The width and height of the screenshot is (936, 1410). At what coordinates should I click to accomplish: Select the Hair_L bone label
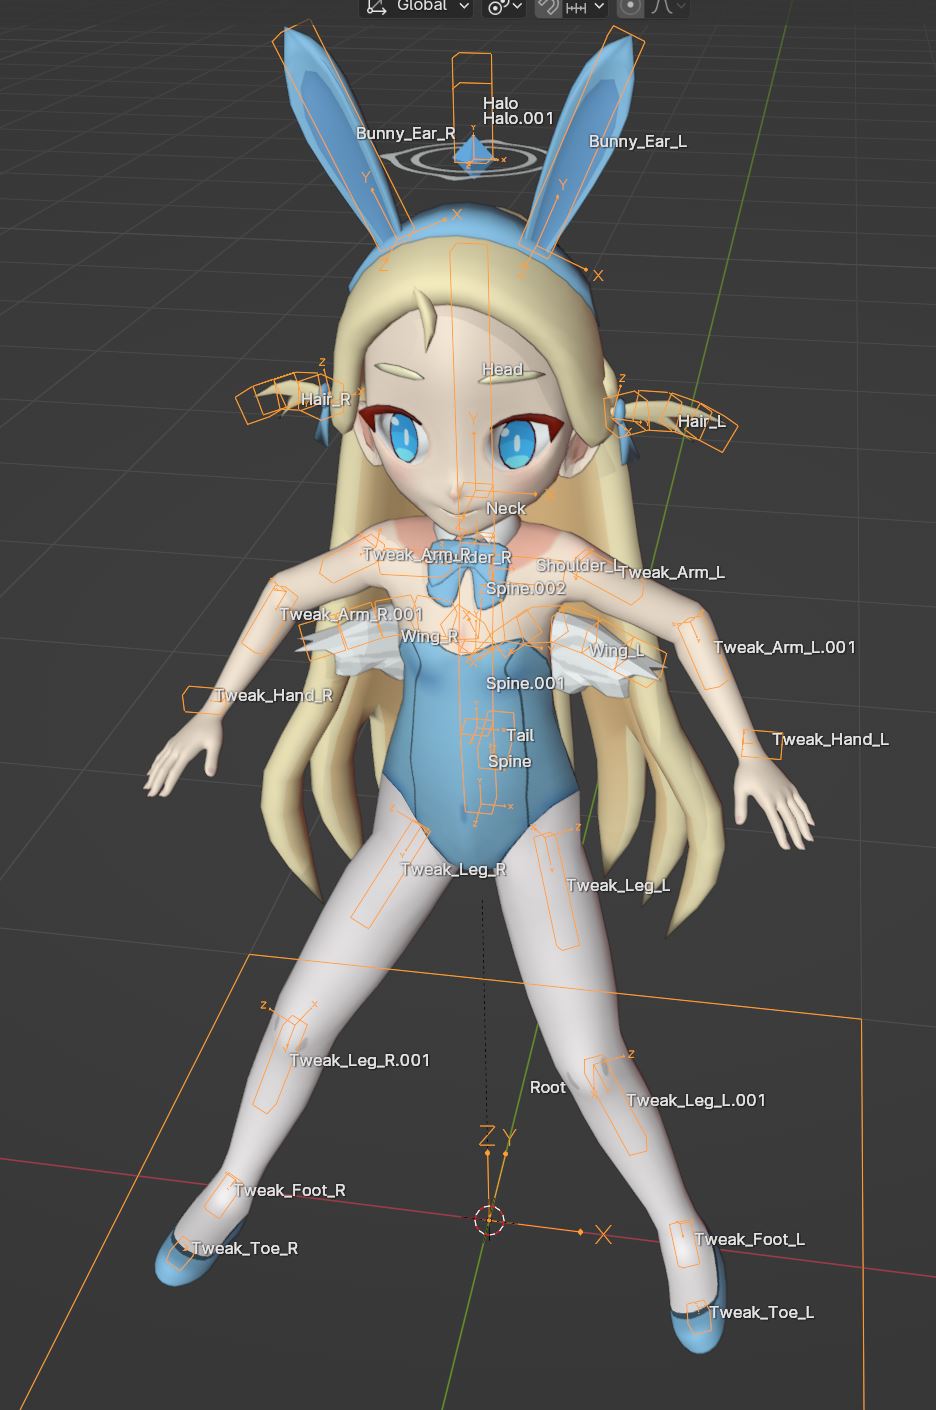click(x=702, y=421)
